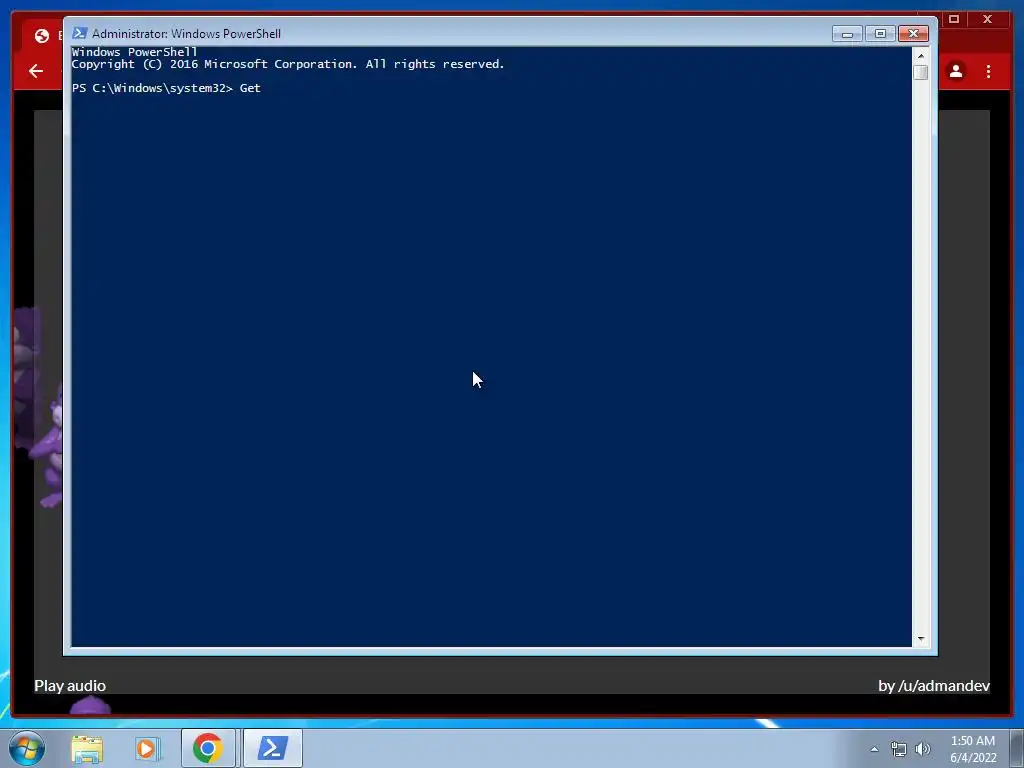Click the globe icon on the browser tab

42,36
